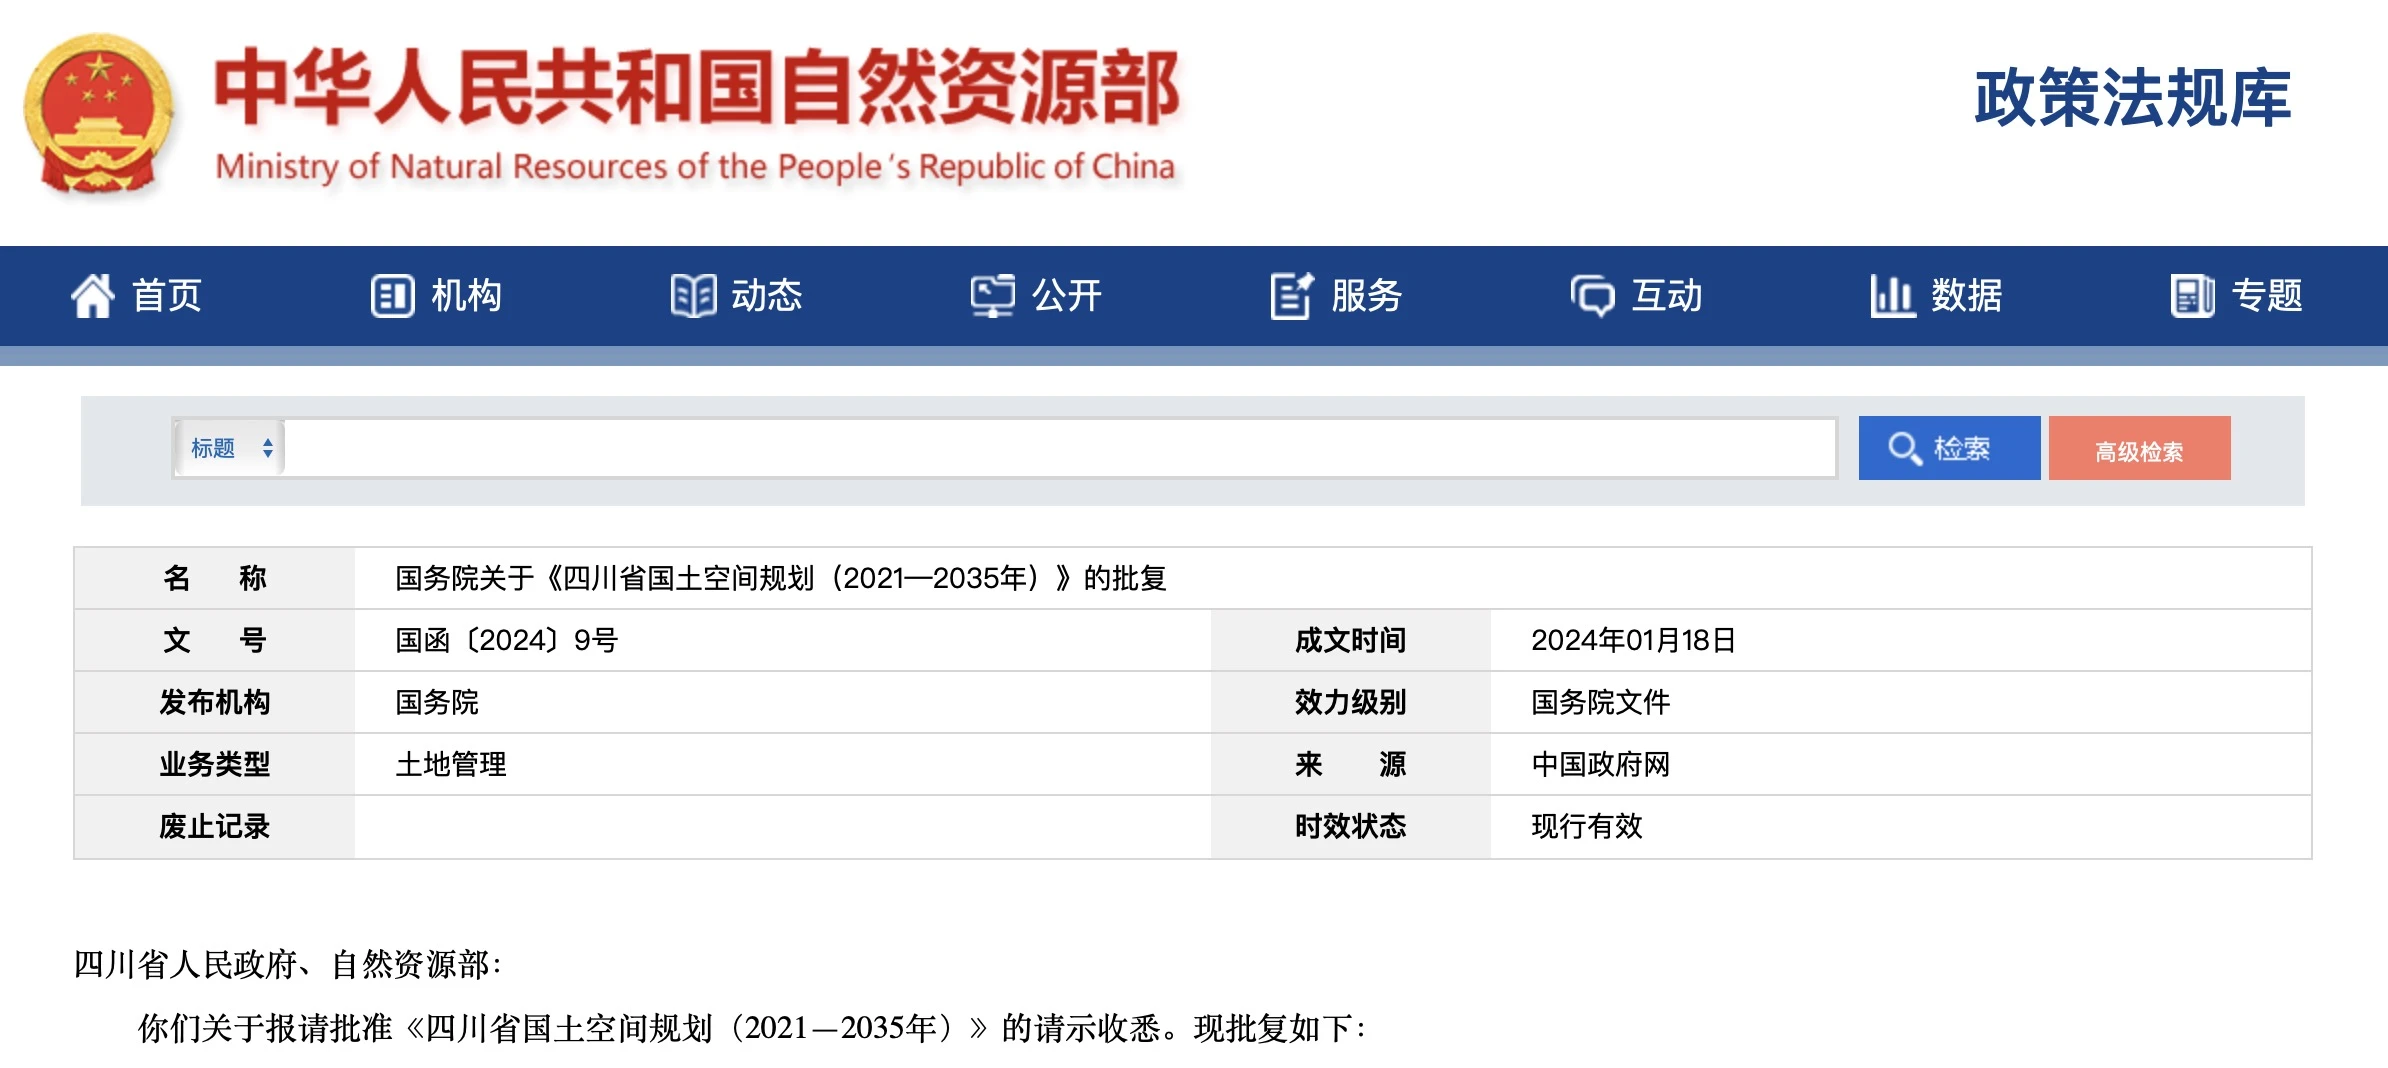2388x1068 pixels.
Task: Click the 高级检索 advanced search button
Action: click(2139, 448)
